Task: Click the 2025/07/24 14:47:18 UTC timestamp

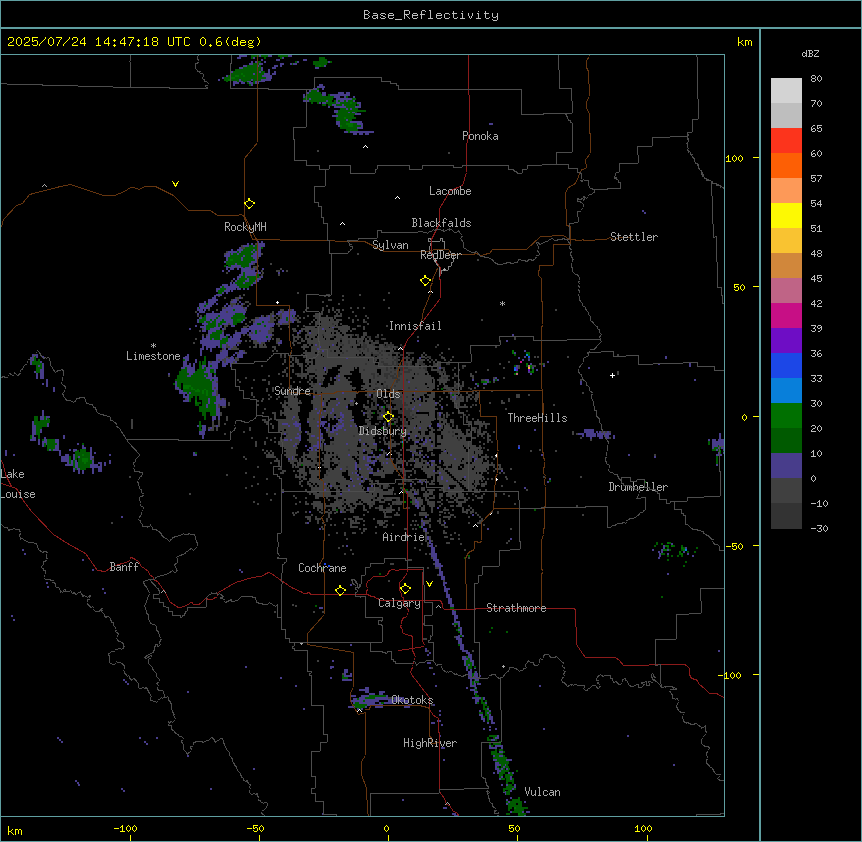Action: tap(98, 42)
